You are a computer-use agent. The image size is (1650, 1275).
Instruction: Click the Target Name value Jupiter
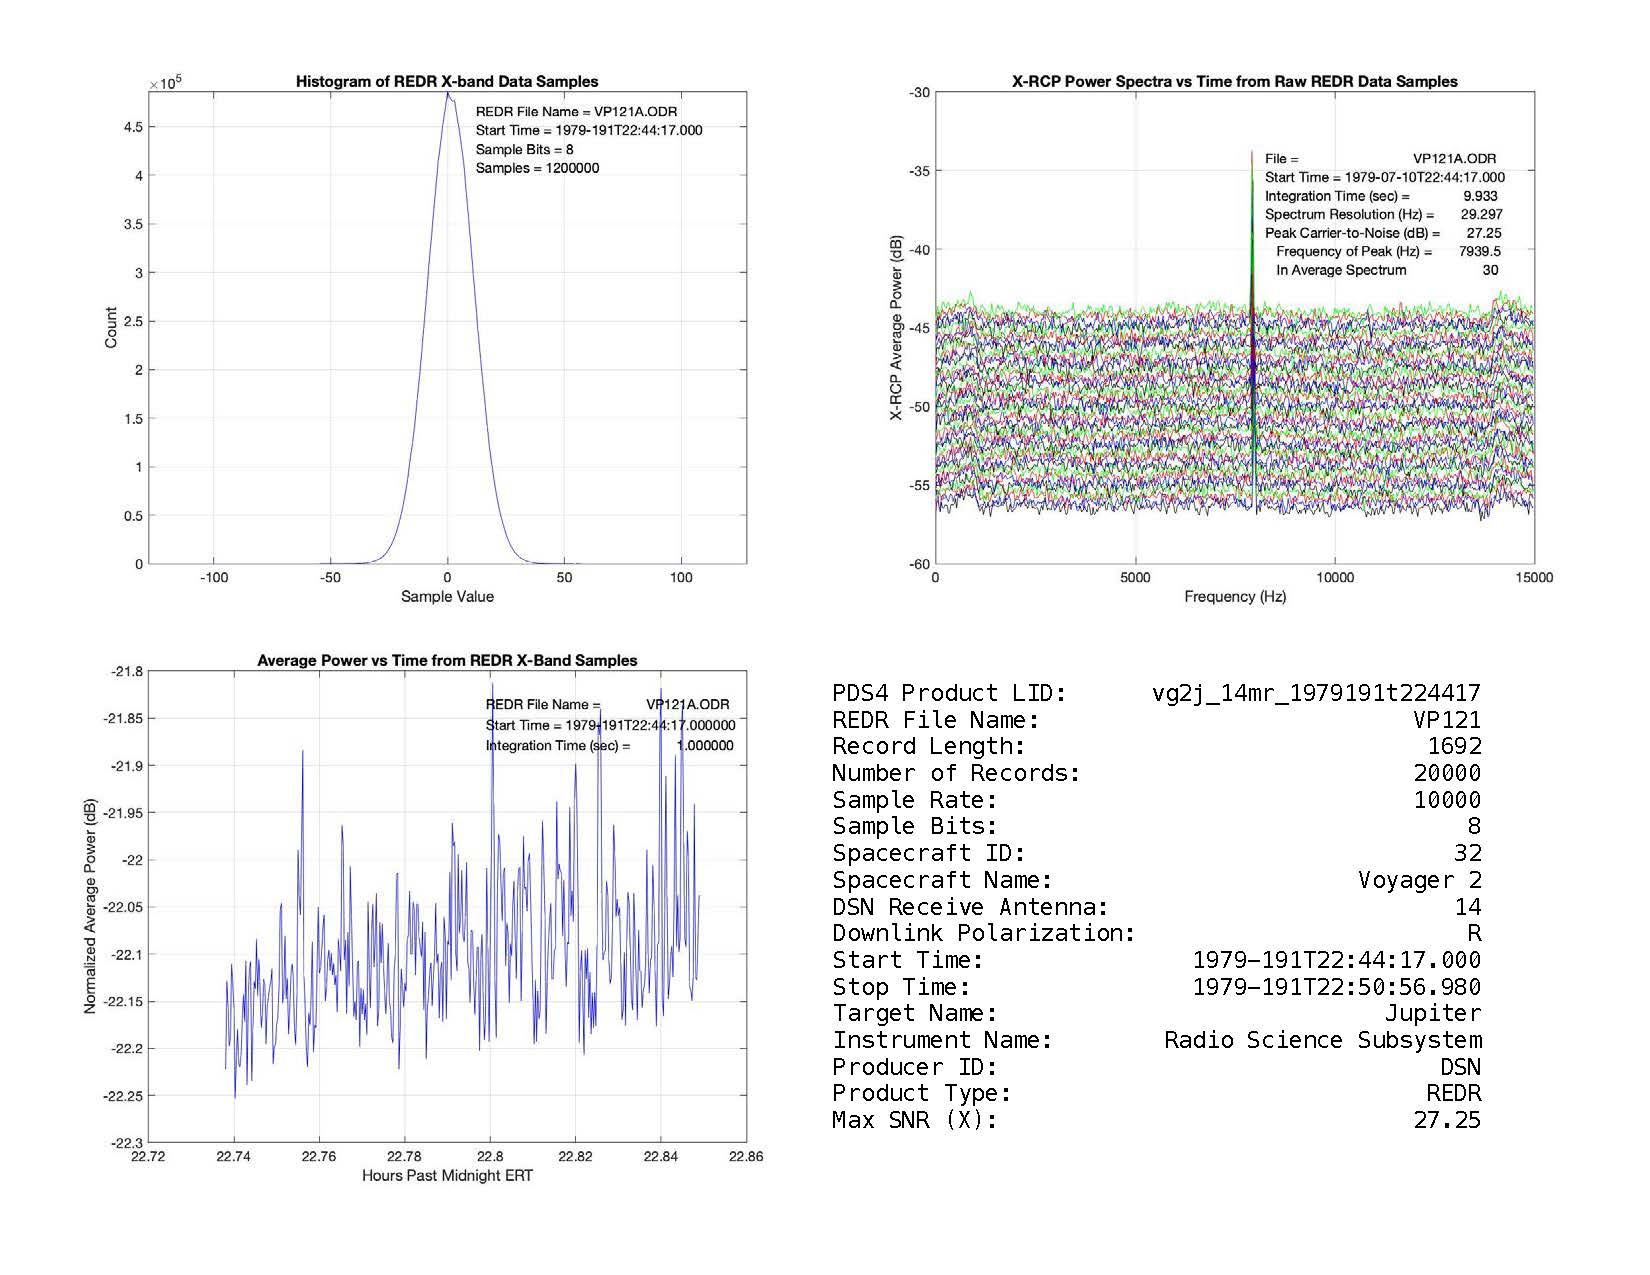[x=1432, y=1013]
